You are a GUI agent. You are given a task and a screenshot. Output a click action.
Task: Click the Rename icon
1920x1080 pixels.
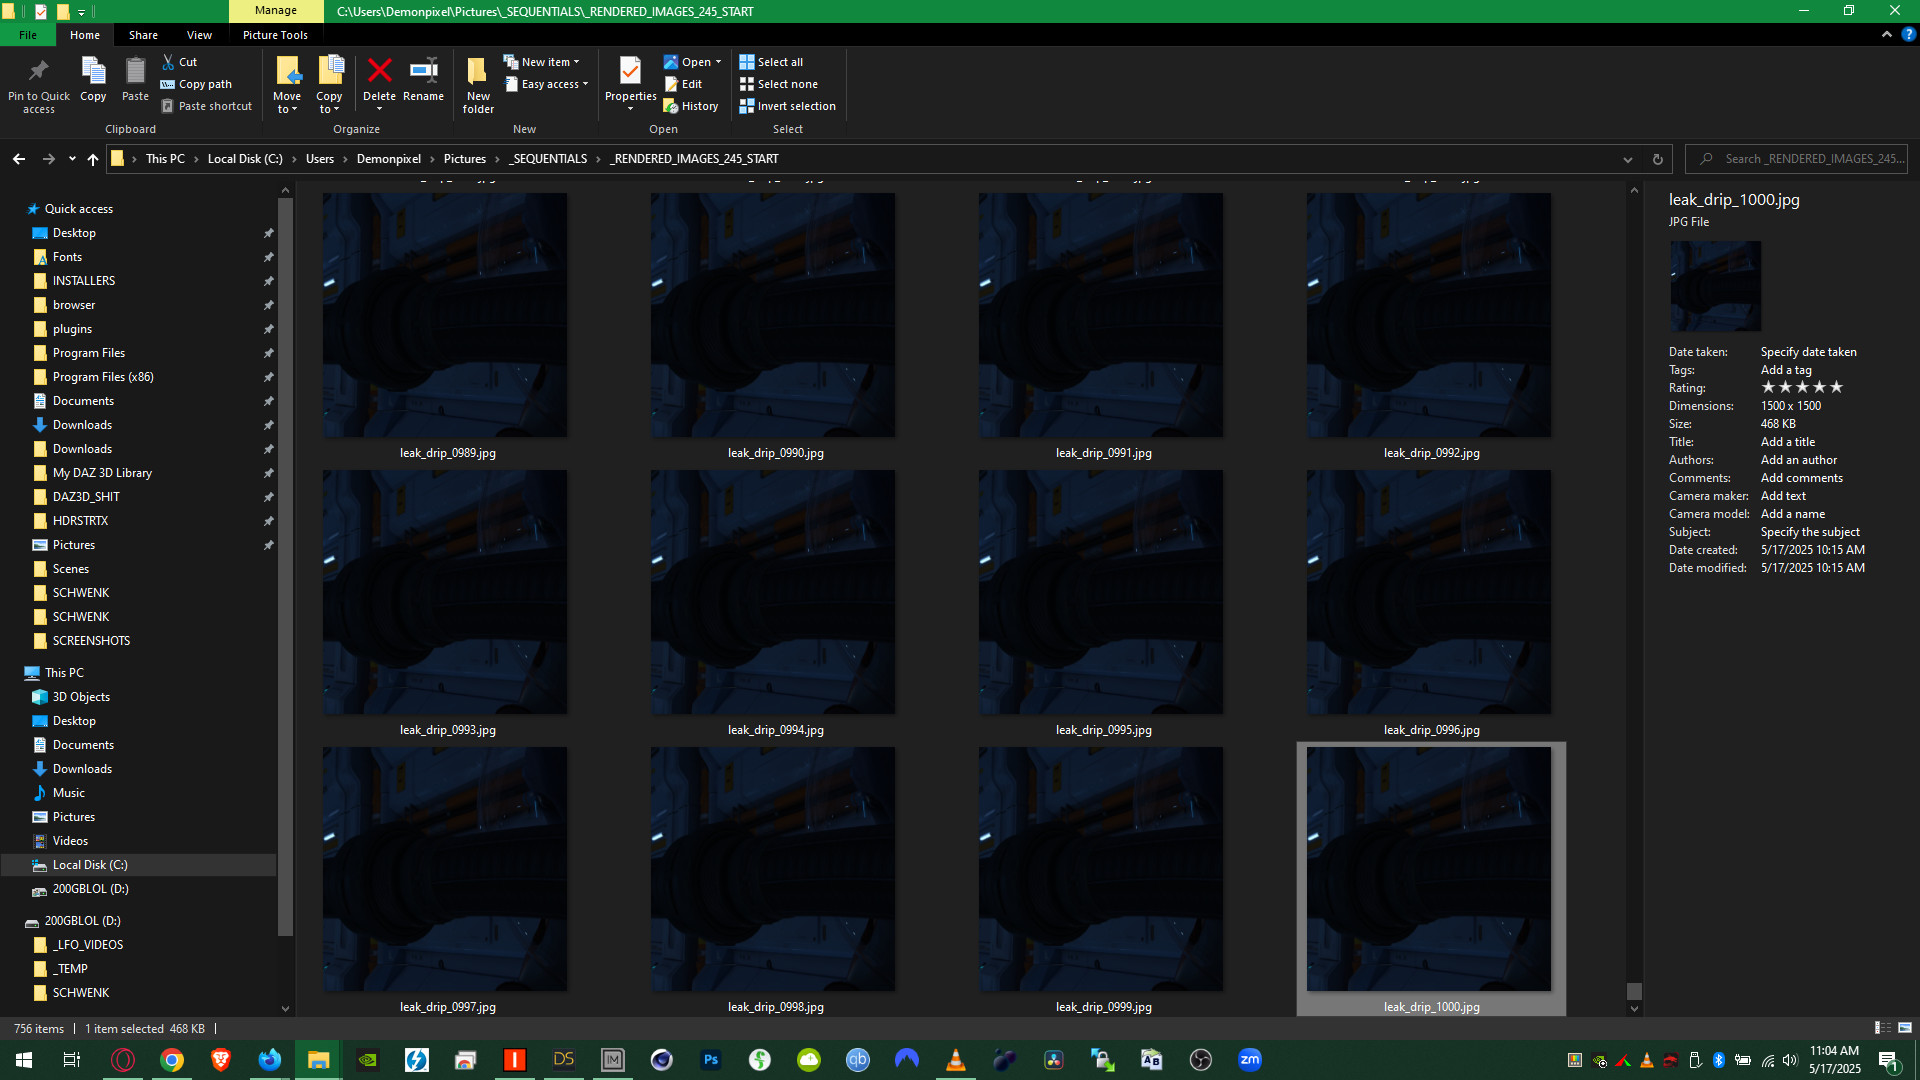pos(423,71)
